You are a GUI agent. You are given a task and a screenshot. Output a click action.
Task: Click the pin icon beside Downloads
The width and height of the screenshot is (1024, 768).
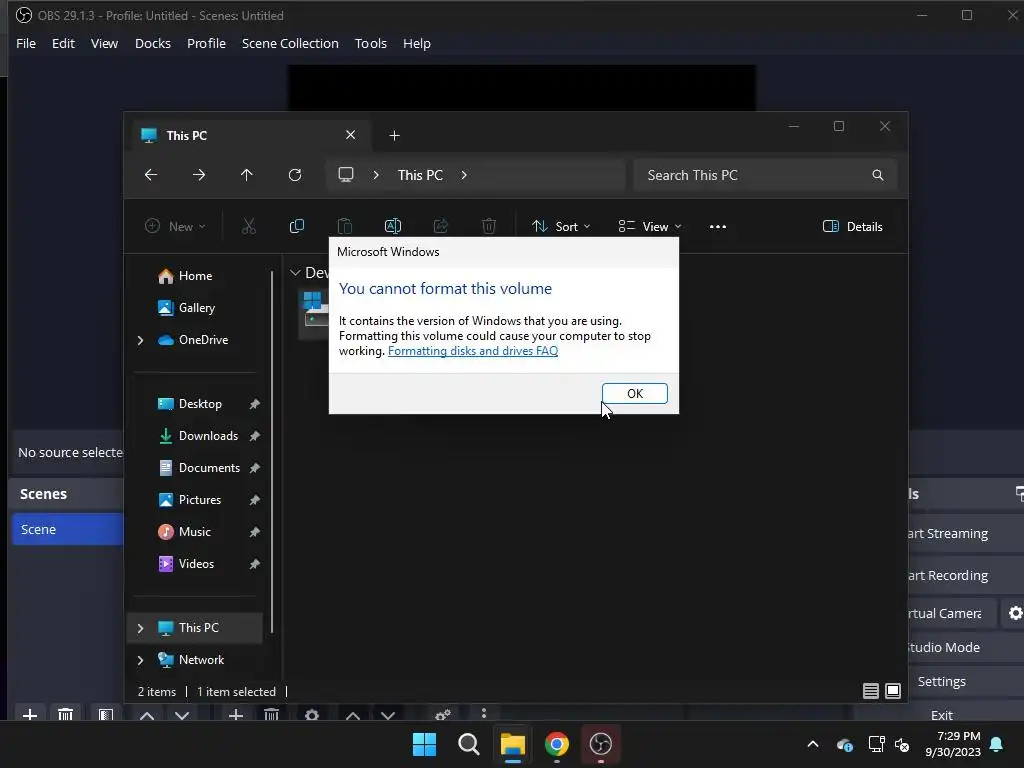(254, 436)
